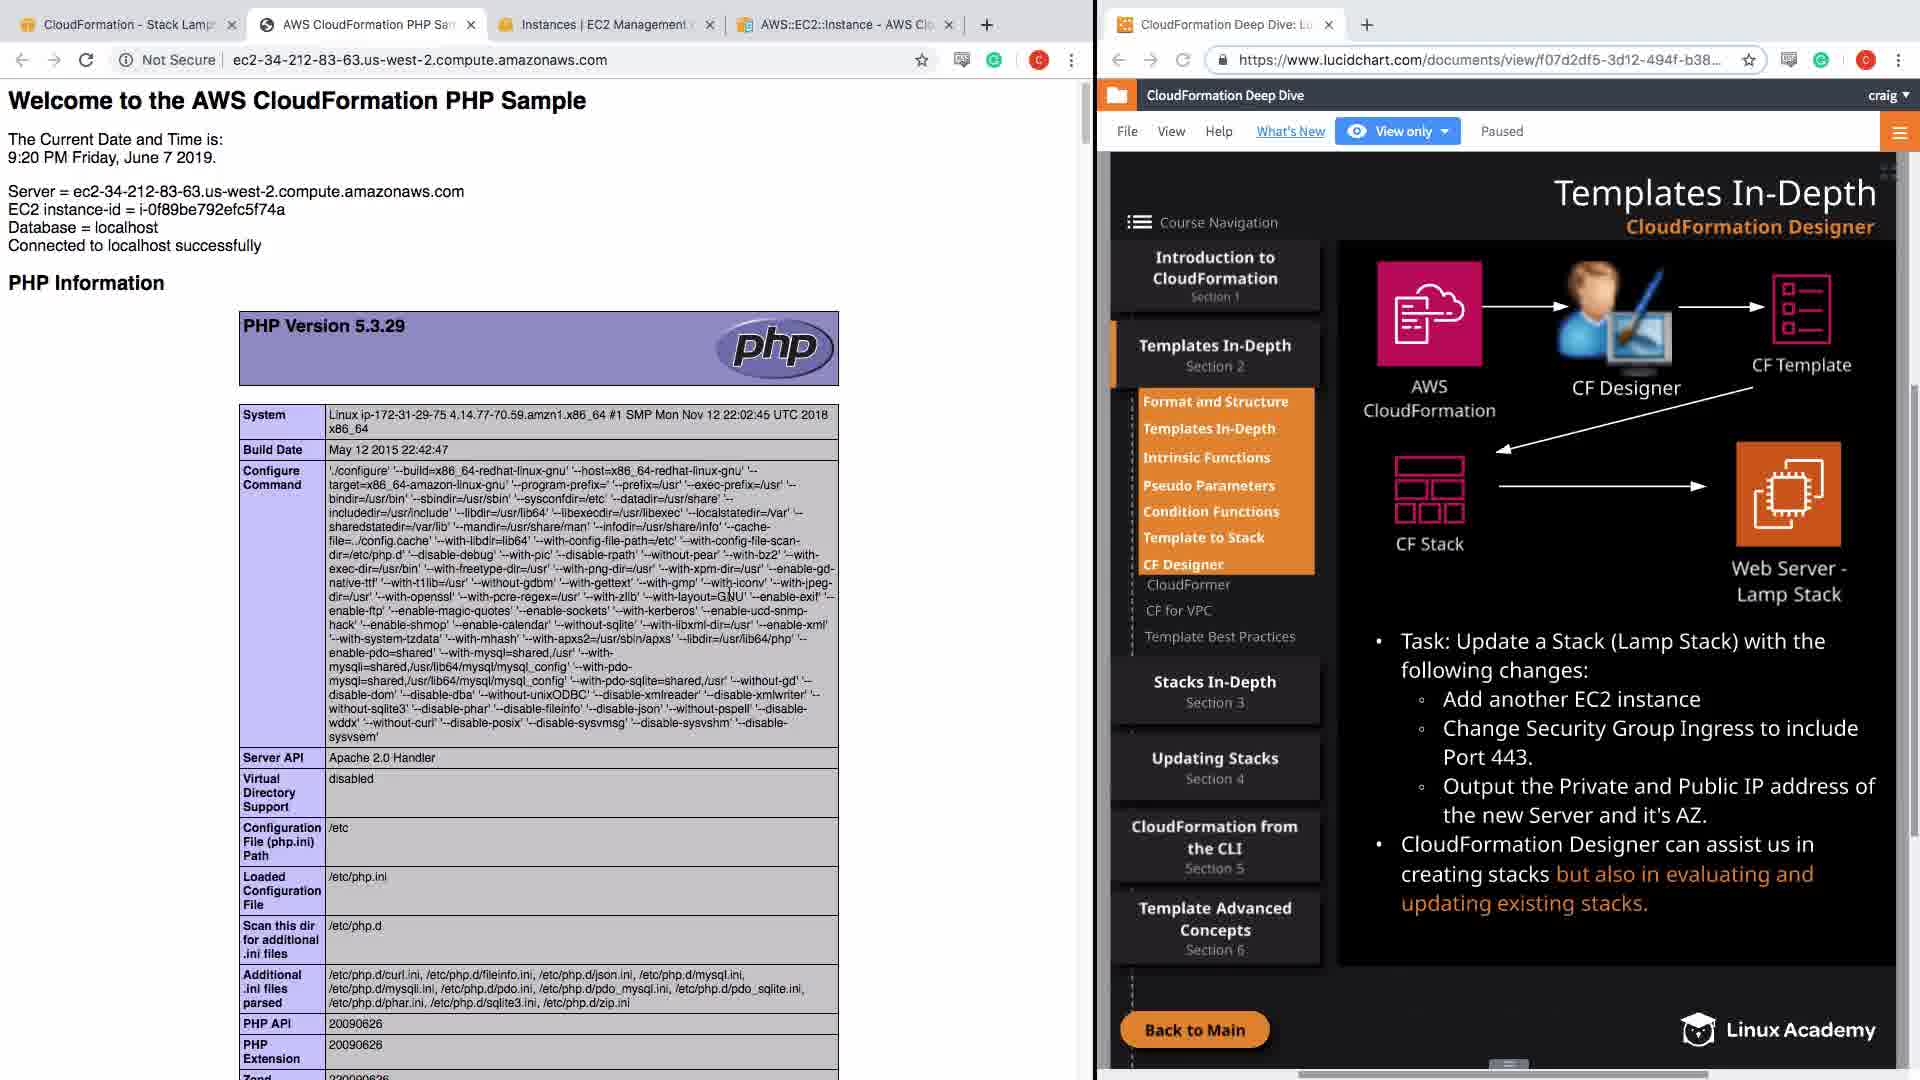Click the PHP page vertical scrollbar

[1085, 112]
